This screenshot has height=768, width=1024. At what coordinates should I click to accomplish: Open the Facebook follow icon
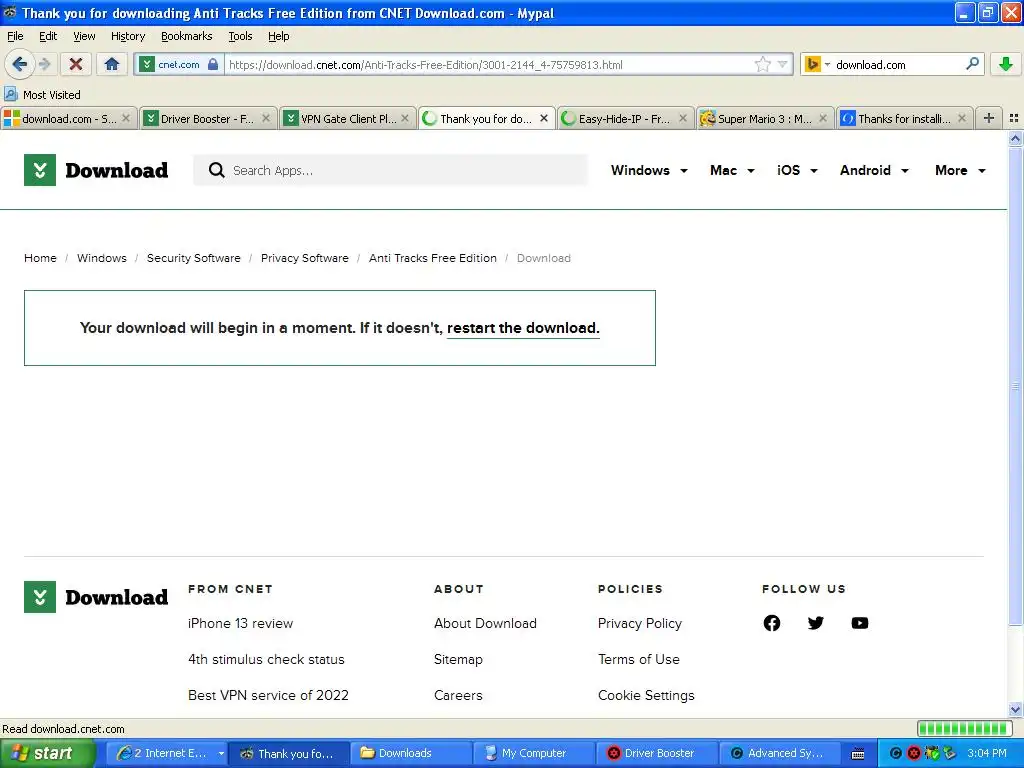click(x=771, y=623)
